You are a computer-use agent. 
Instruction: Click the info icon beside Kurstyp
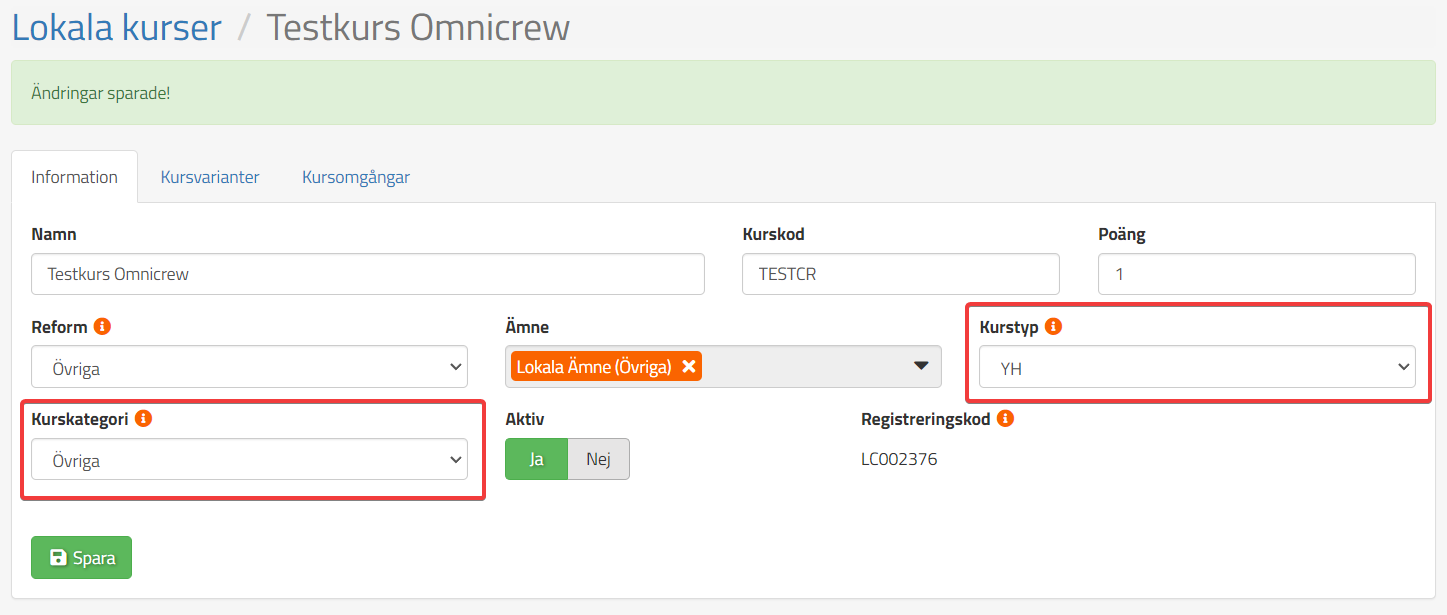[1053, 327]
